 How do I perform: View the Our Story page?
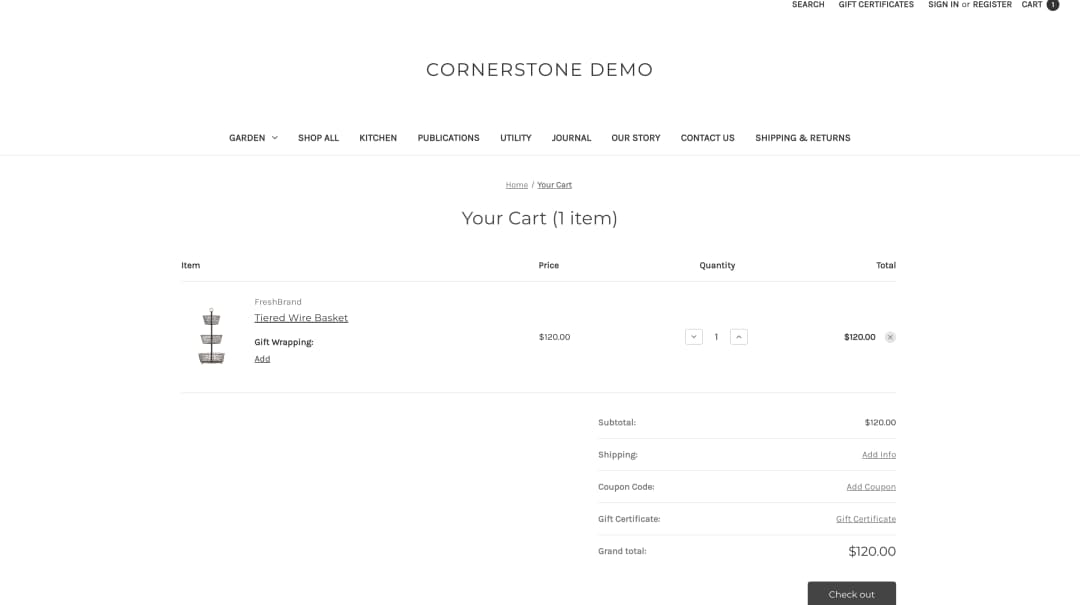pyautogui.click(x=636, y=138)
